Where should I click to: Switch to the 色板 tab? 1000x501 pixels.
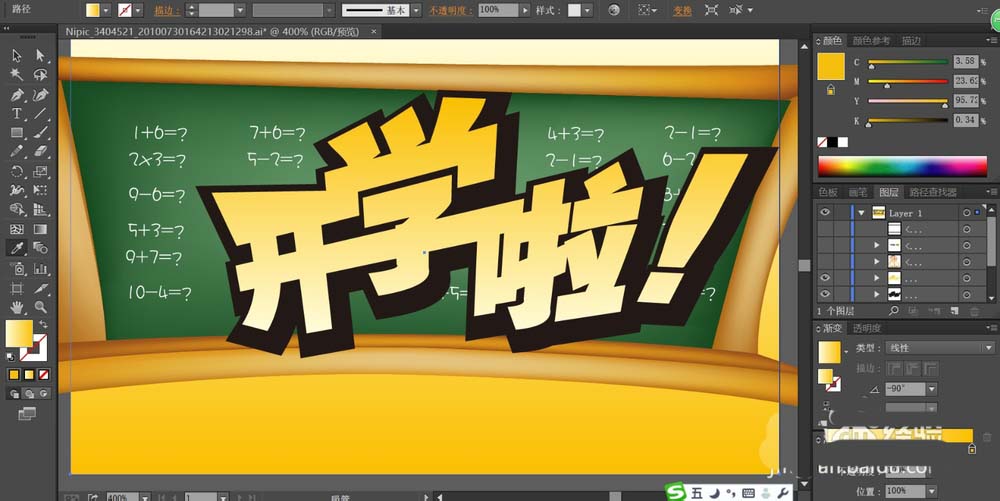pos(828,192)
